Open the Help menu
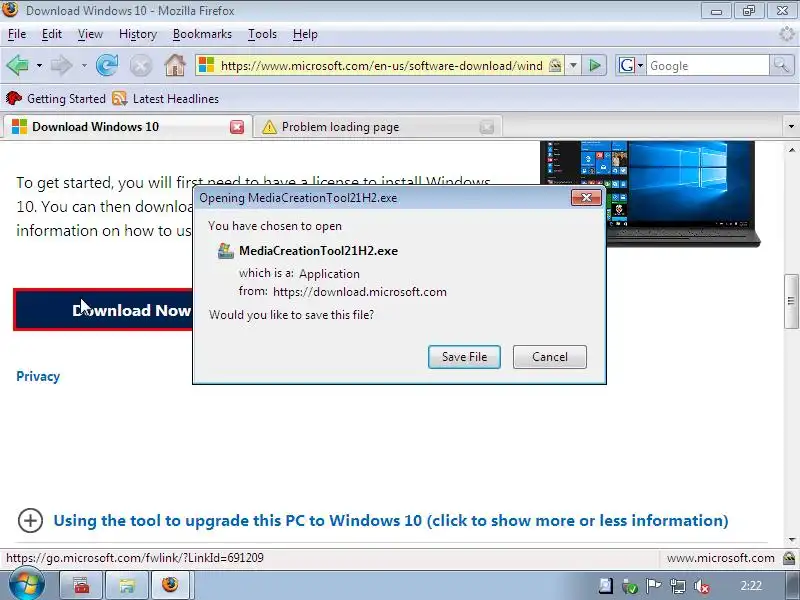 point(305,34)
